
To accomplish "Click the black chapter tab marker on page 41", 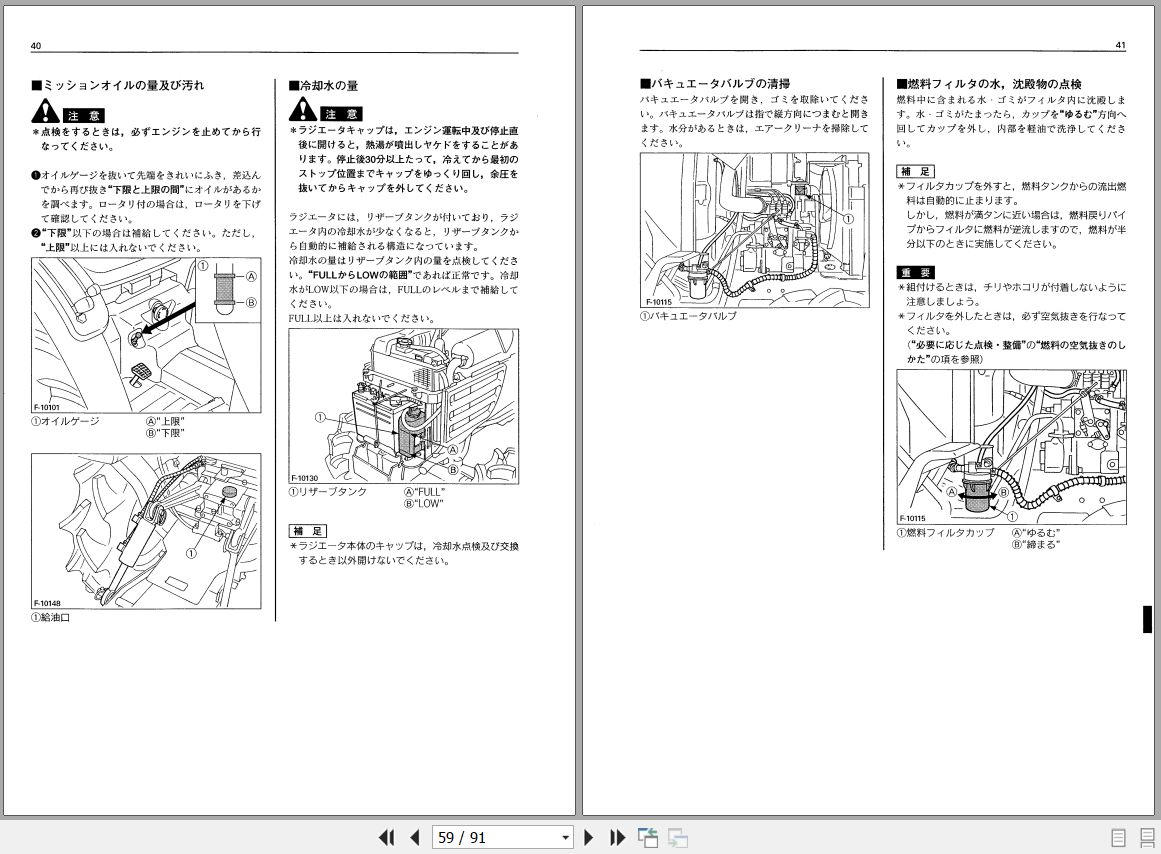I will pyautogui.click(x=1146, y=619).
